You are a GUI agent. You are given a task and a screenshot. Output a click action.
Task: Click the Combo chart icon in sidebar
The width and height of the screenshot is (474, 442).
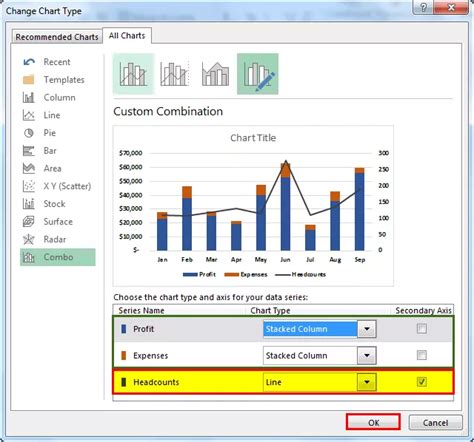(x=29, y=257)
